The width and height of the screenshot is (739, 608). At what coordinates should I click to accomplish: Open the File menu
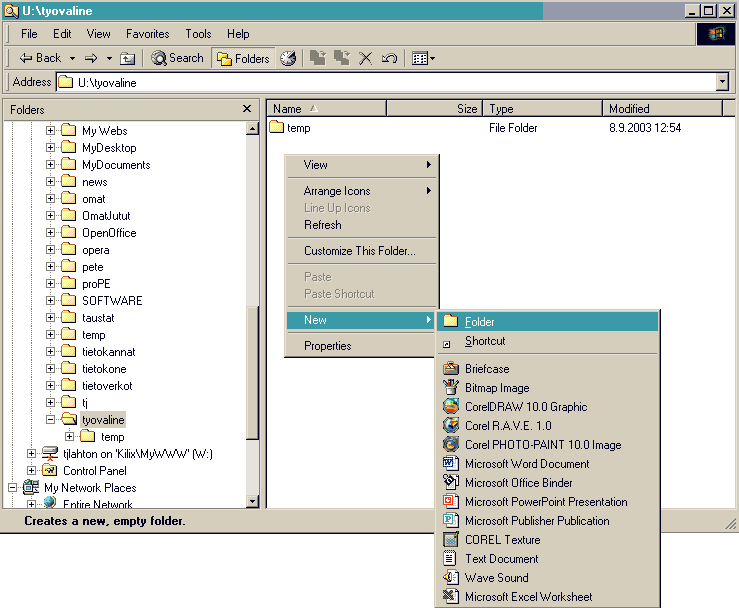[x=29, y=34]
